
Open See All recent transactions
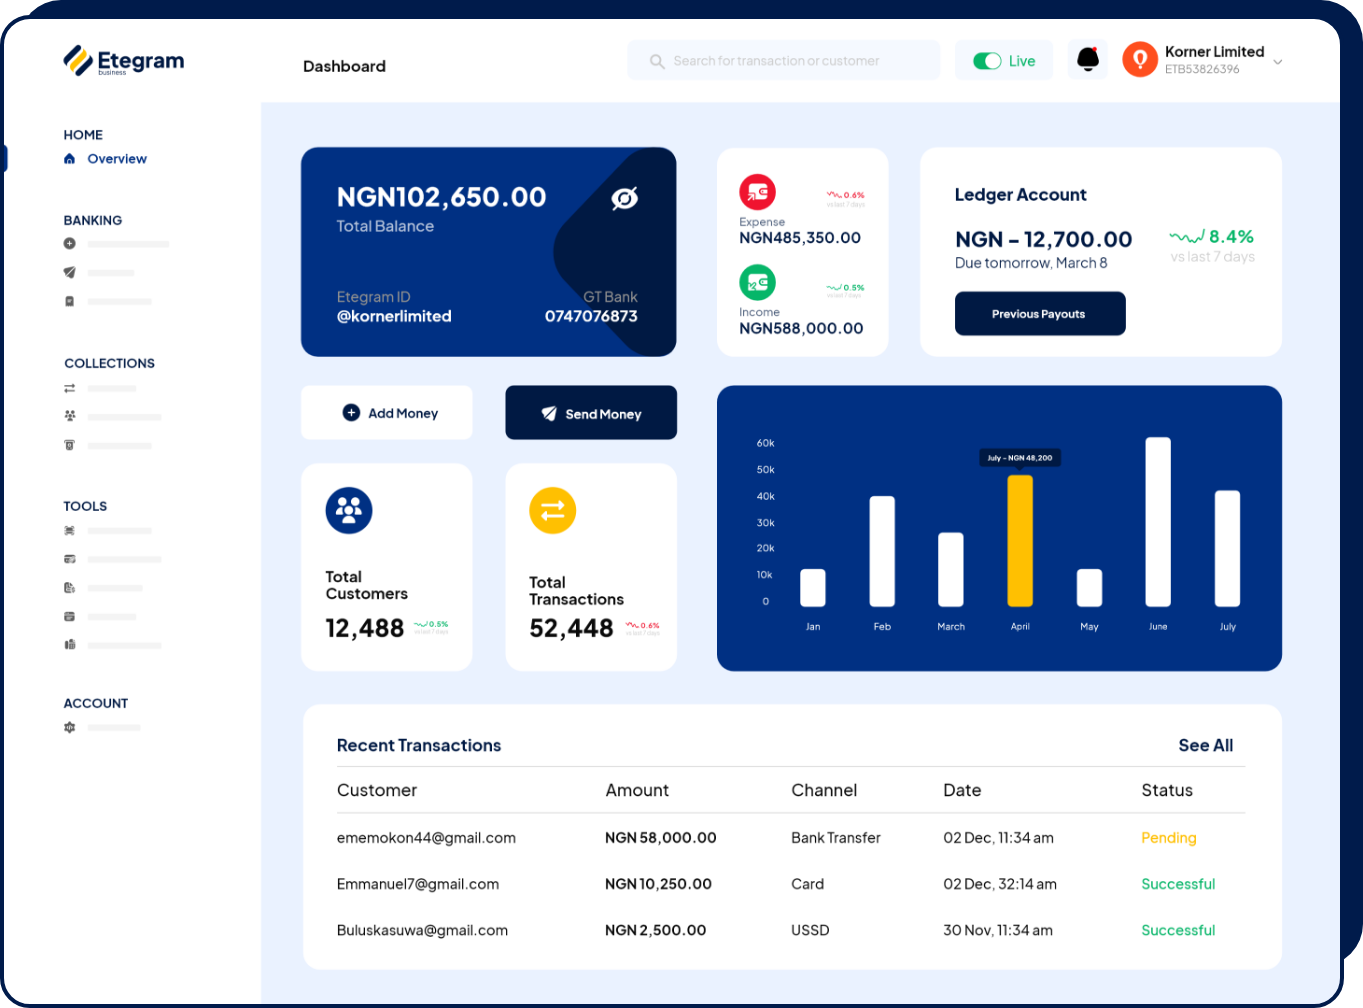1206,745
